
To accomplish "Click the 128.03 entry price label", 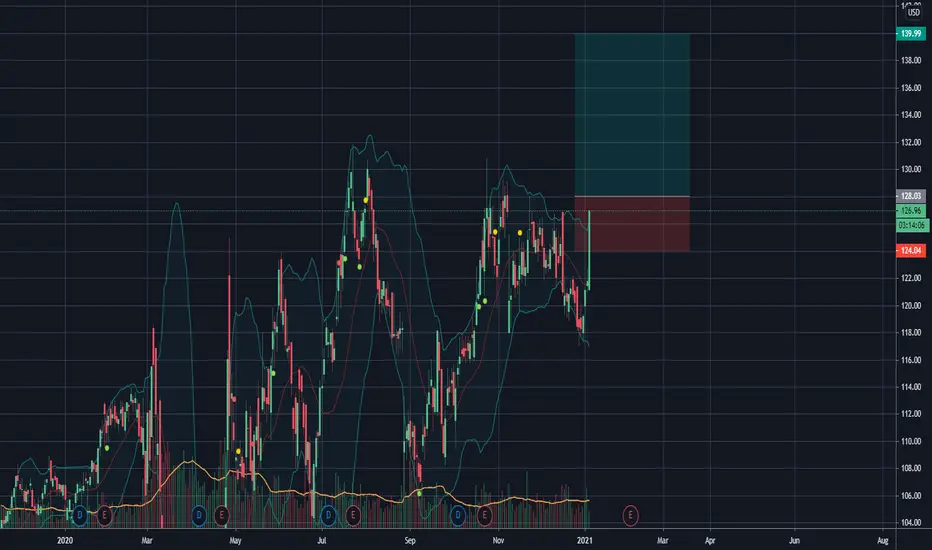I will tap(911, 196).
